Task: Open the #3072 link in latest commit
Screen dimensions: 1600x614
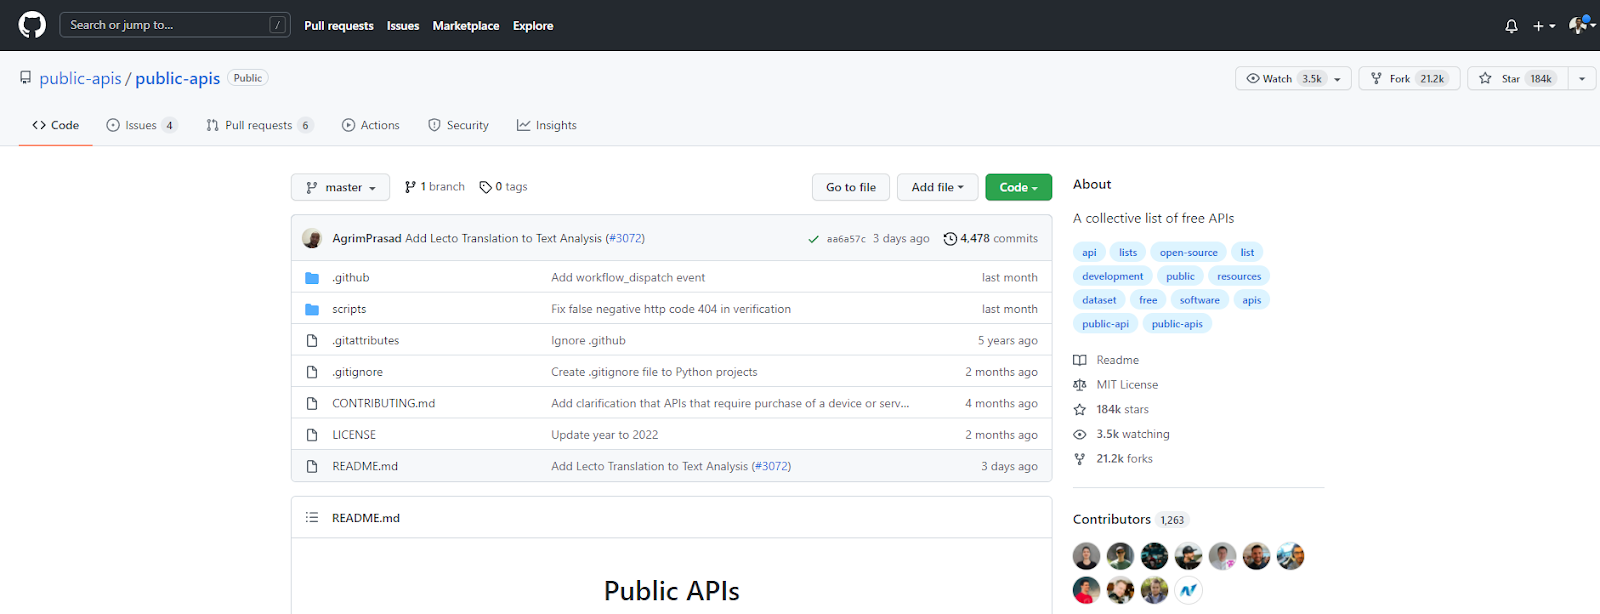Action: [x=627, y=238]
